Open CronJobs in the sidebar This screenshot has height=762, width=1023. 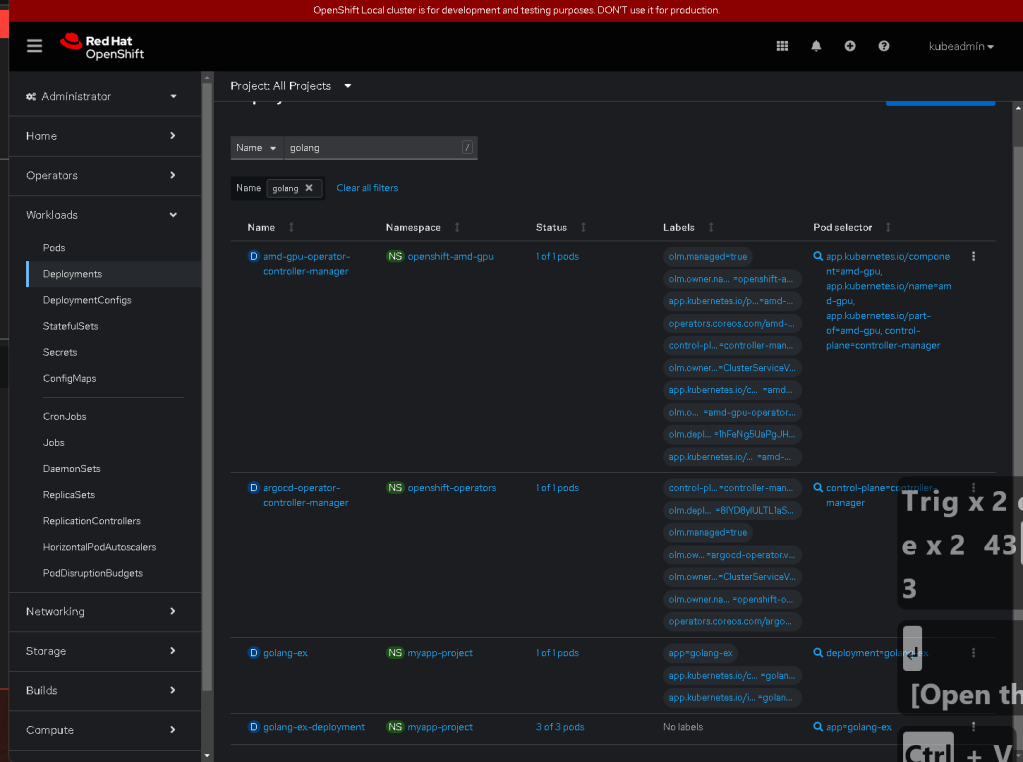click(65, 416)
